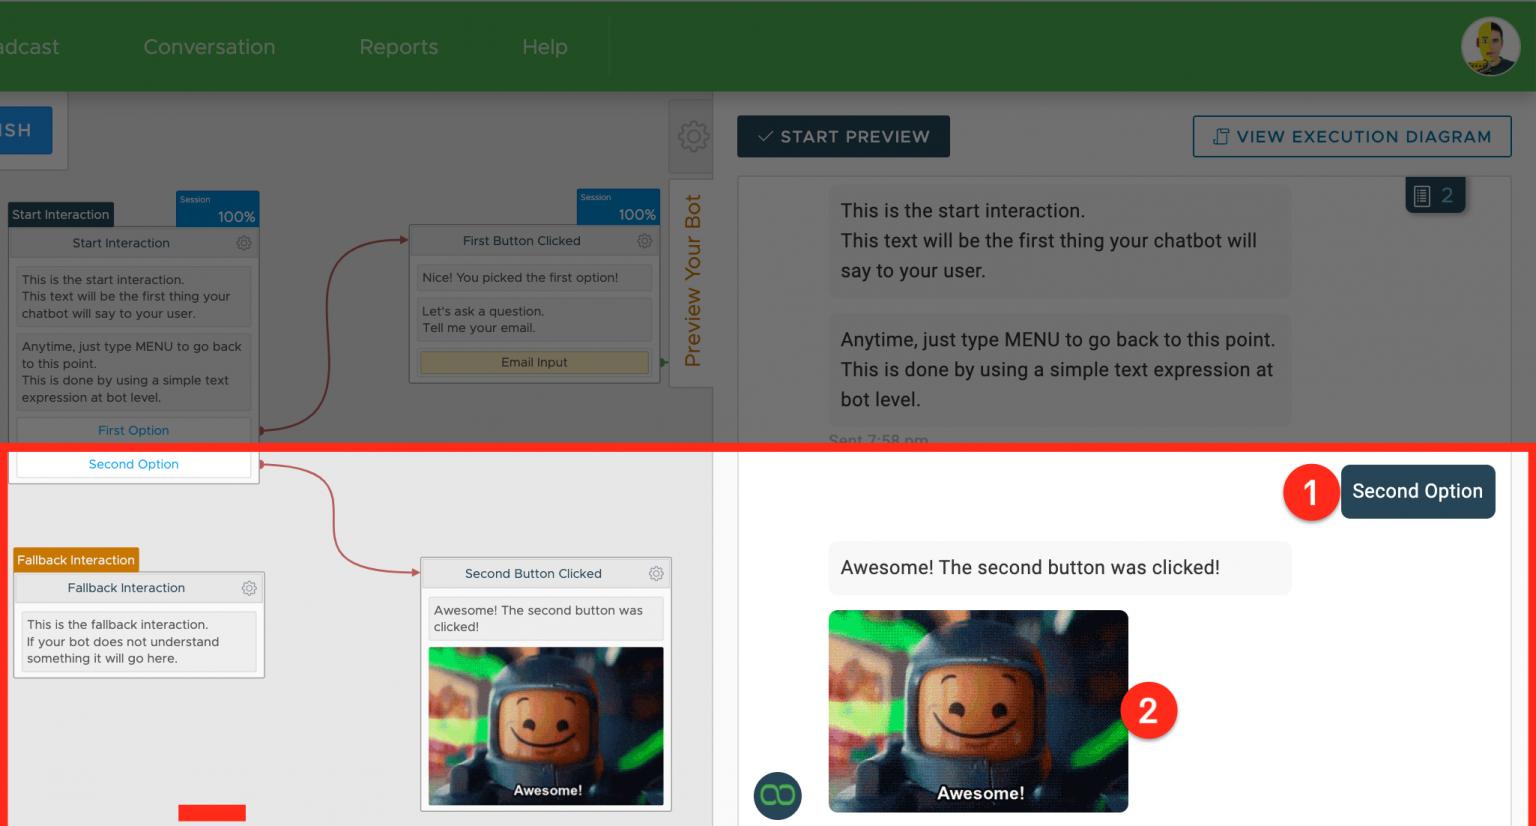Click the Email Input field on First Button Clicked
The height and width of the screenshot is (826, 1536).
tap(534, 362)
